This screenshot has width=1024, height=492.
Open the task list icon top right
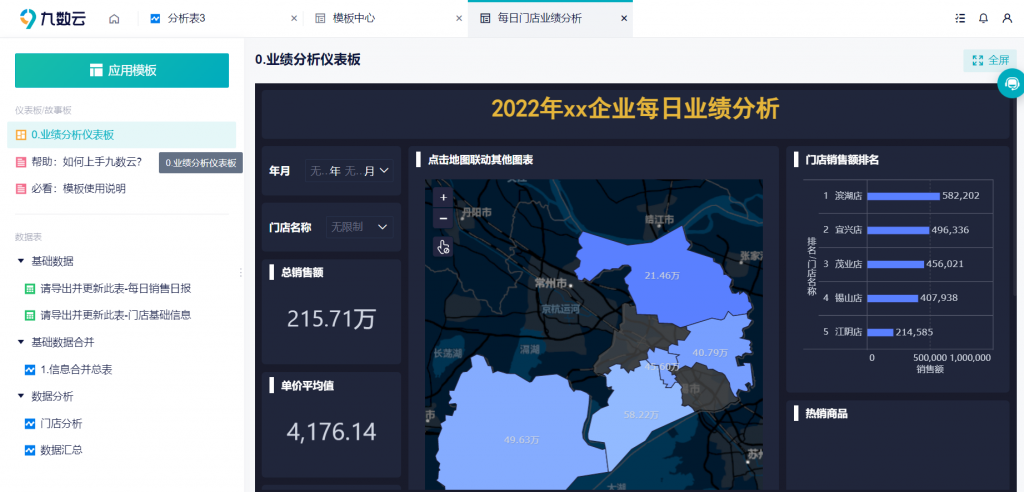point(961,18)
